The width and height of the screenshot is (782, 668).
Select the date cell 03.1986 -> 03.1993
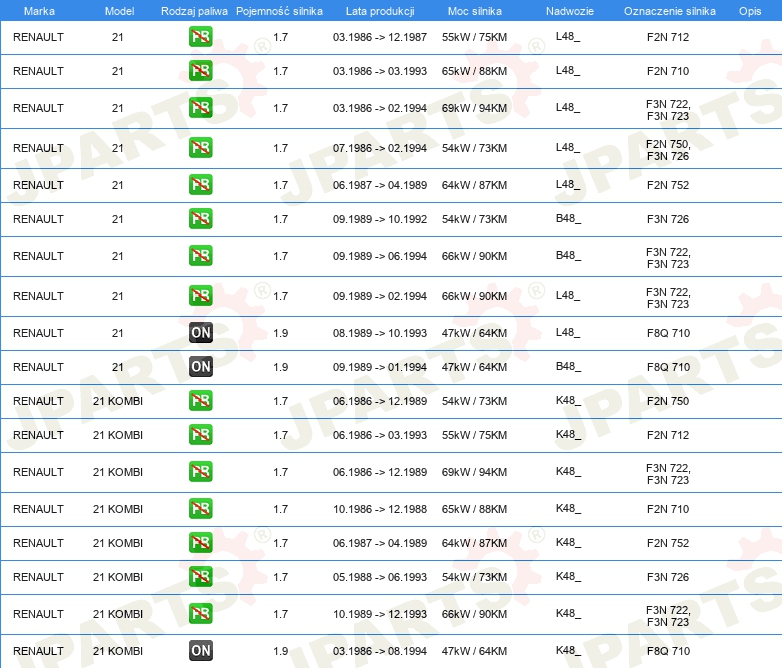point(380,71)
